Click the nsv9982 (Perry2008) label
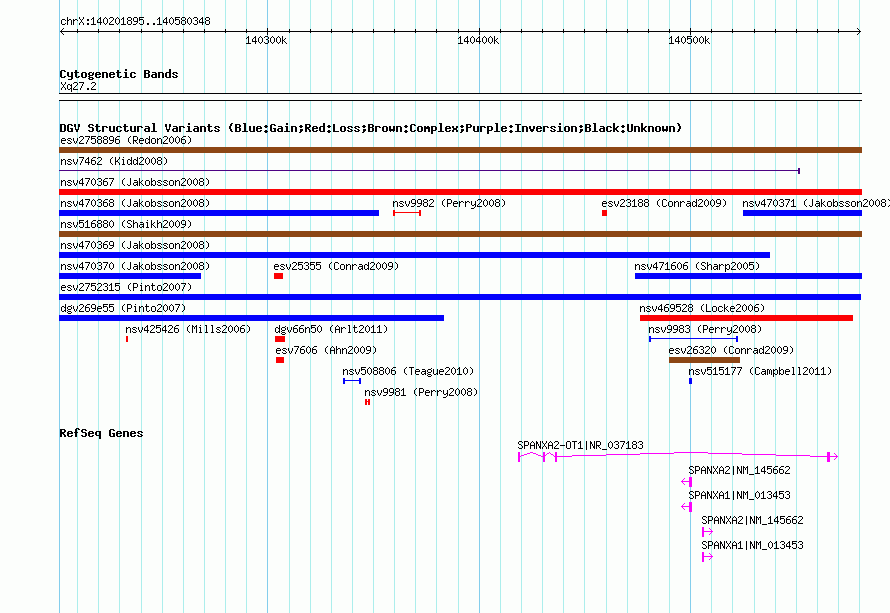 pyautogui.click(x=449, y=203)
